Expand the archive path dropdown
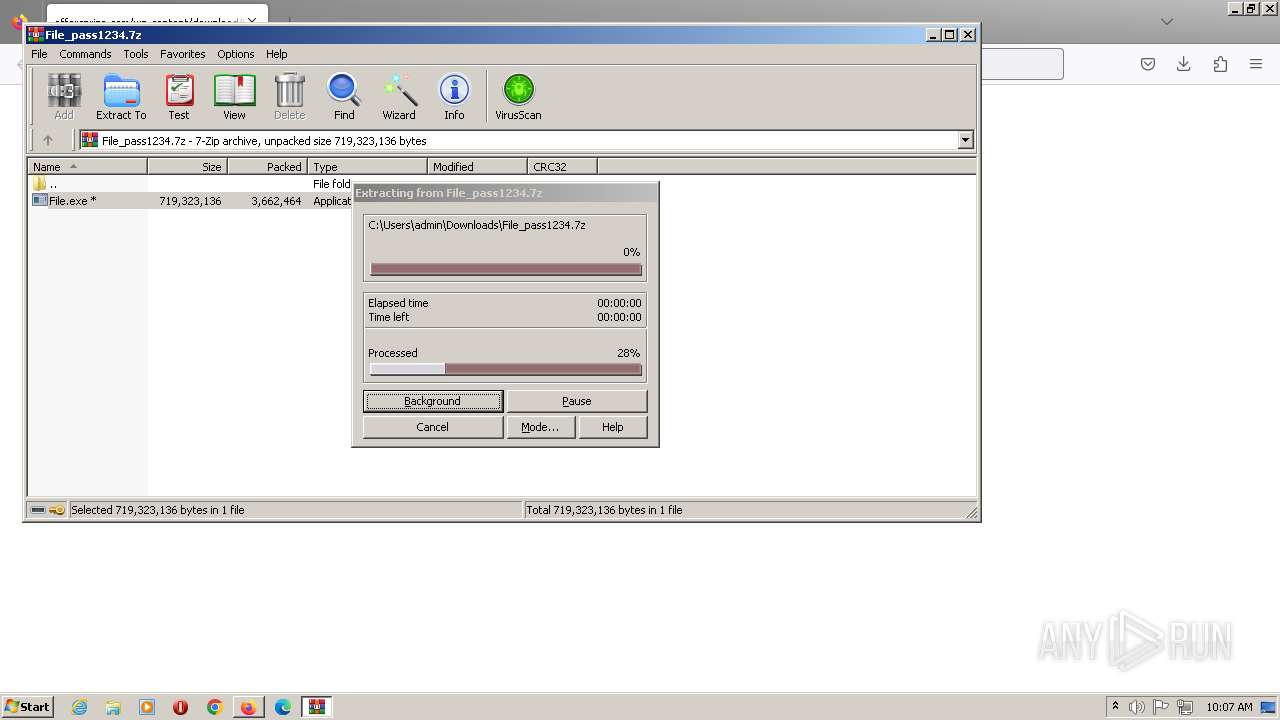1280x720 pixels. click(x=965, y=141)
